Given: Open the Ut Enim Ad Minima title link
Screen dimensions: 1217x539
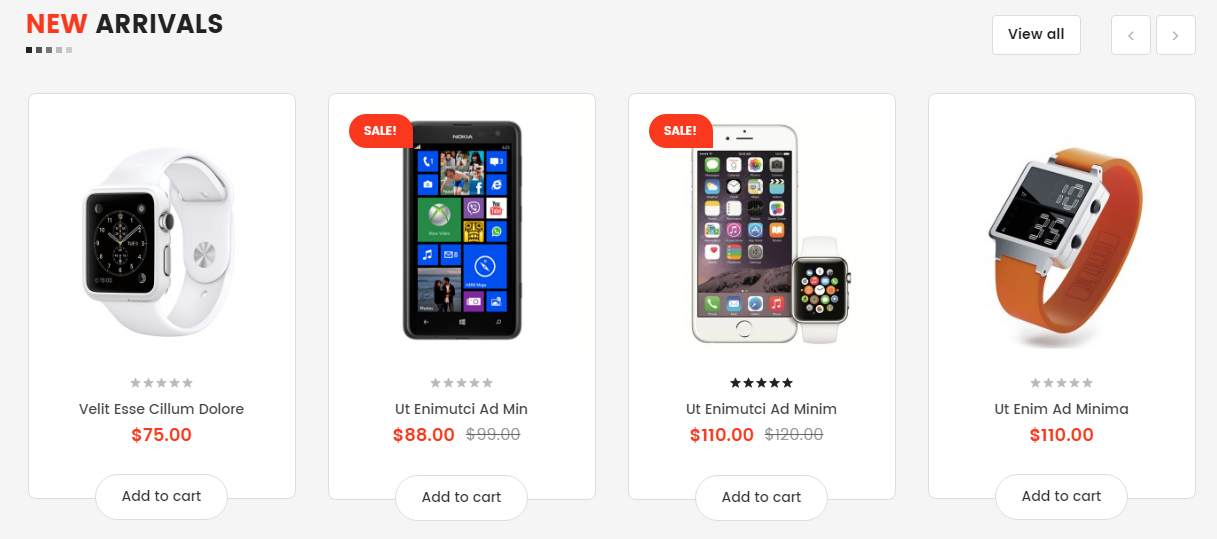Looking at the screenshot, I should [1062, 409].
